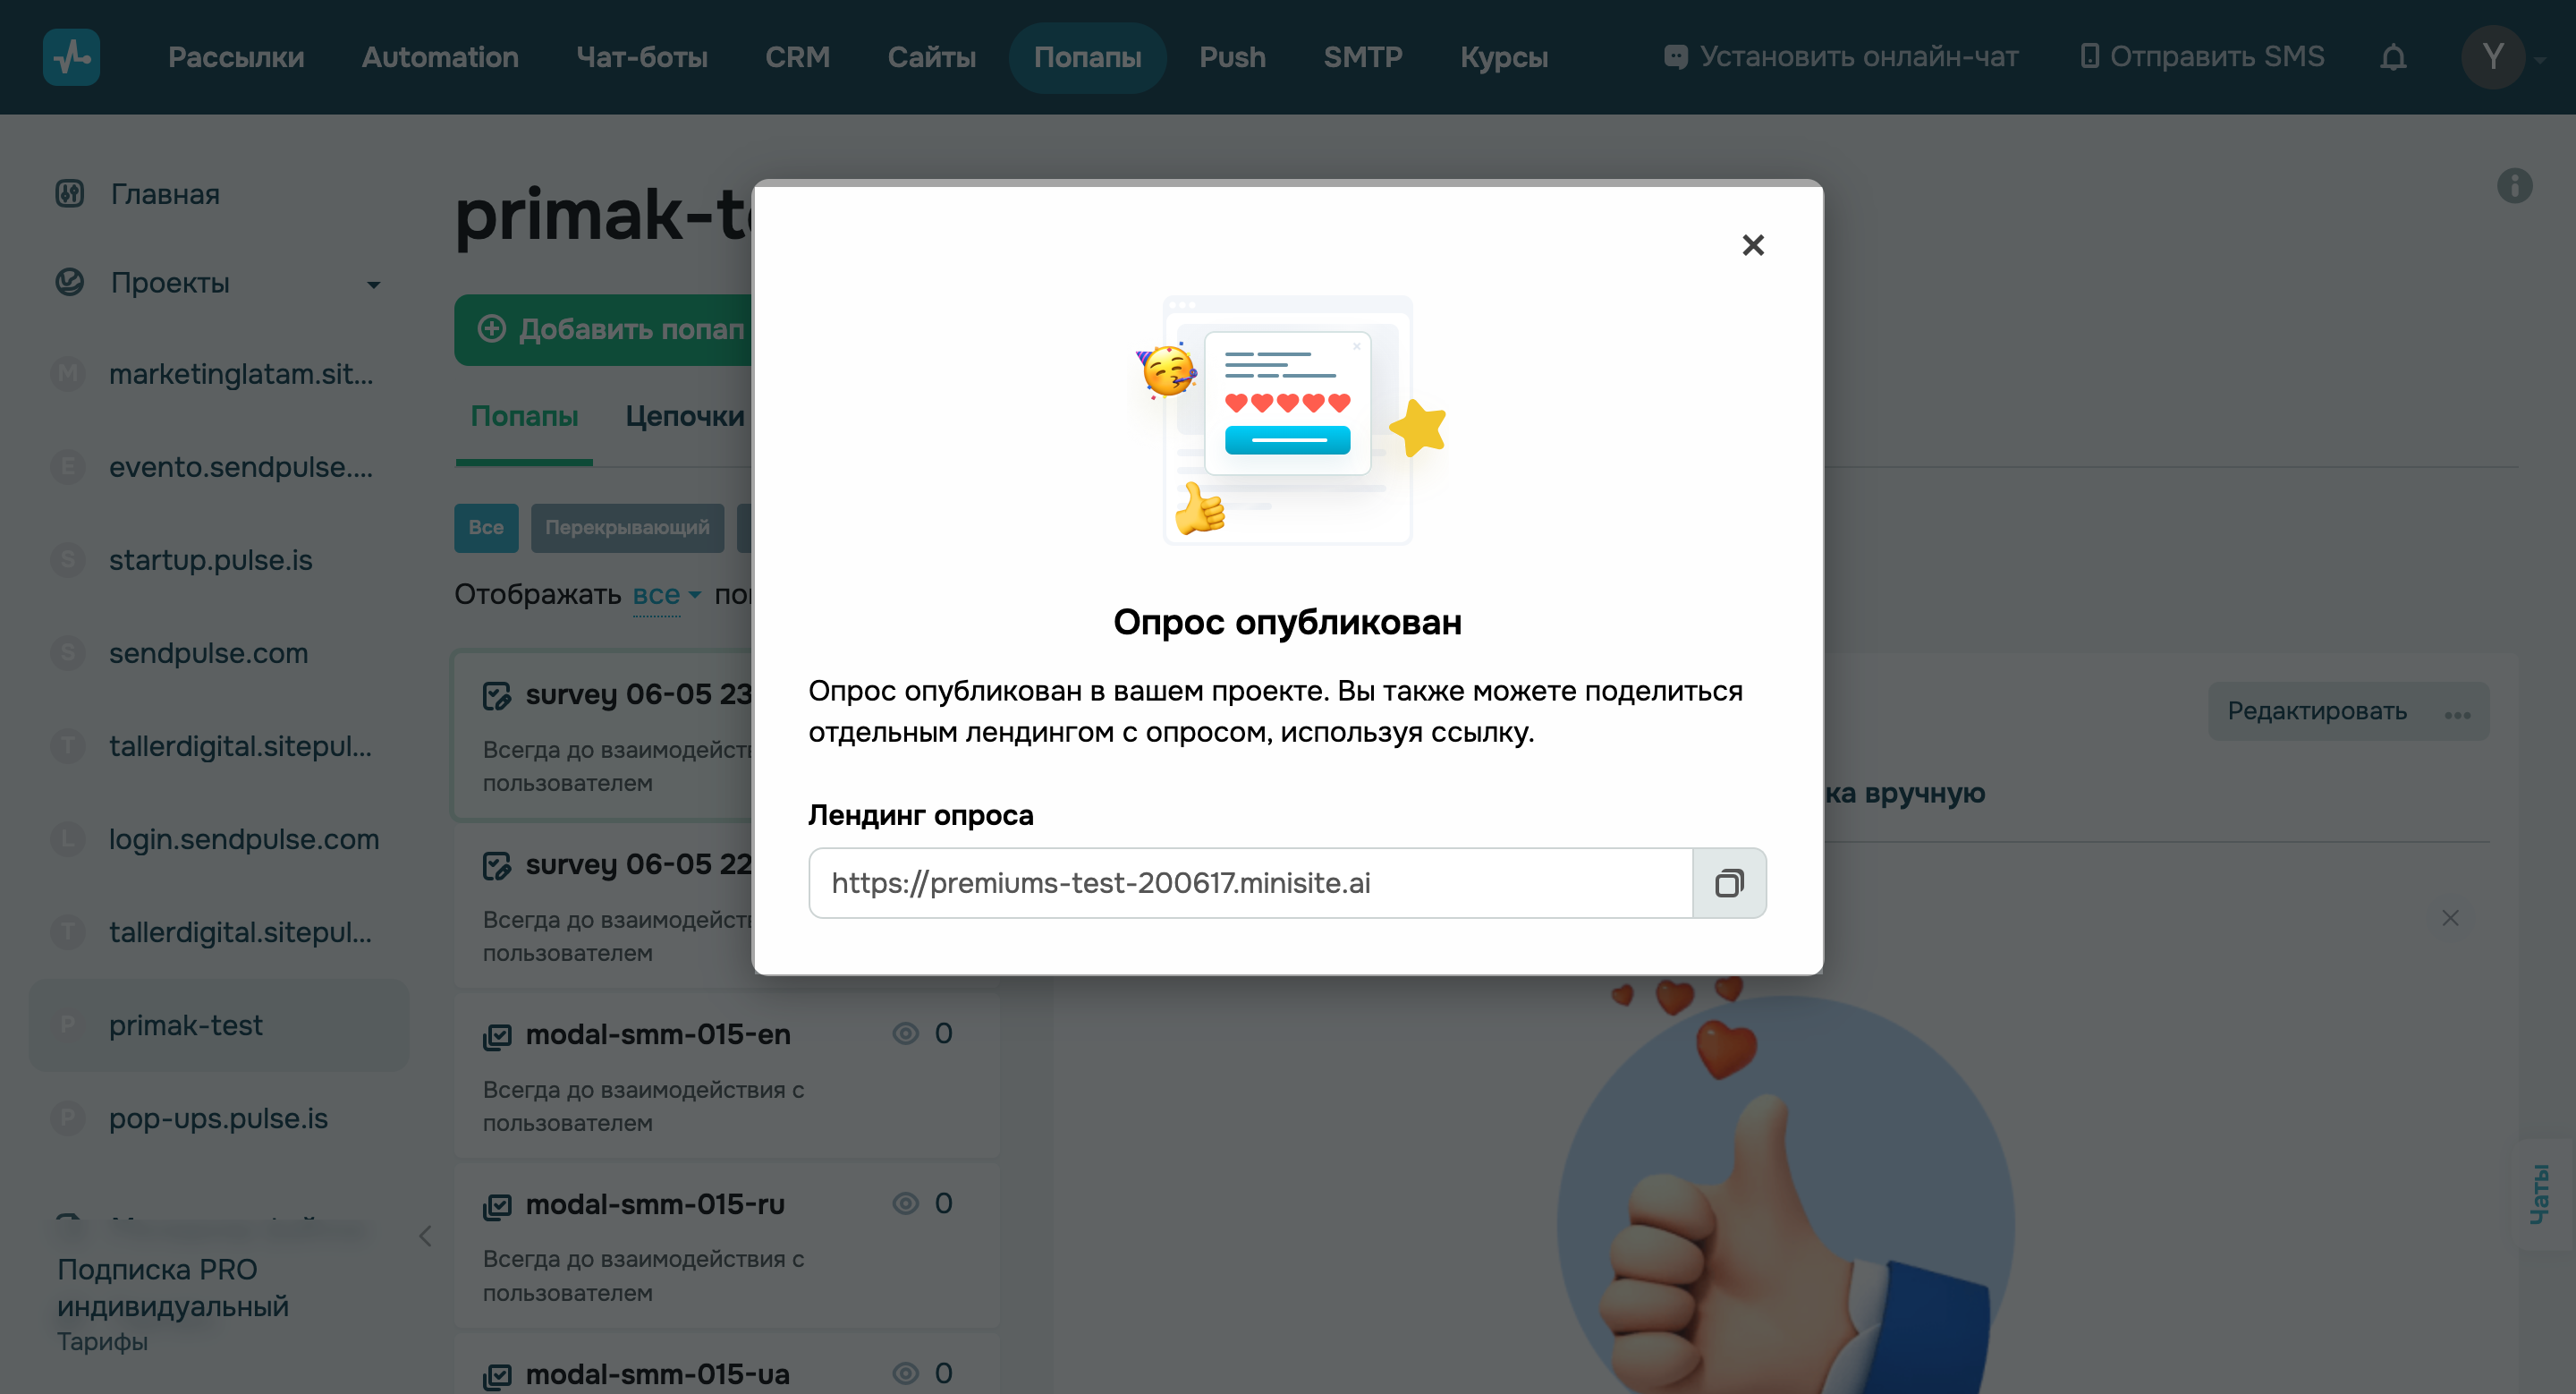Toggle visibility eye for modal-smm-015-ru
Viewport: 2576px width, 1394px height.
[906, 1203]
